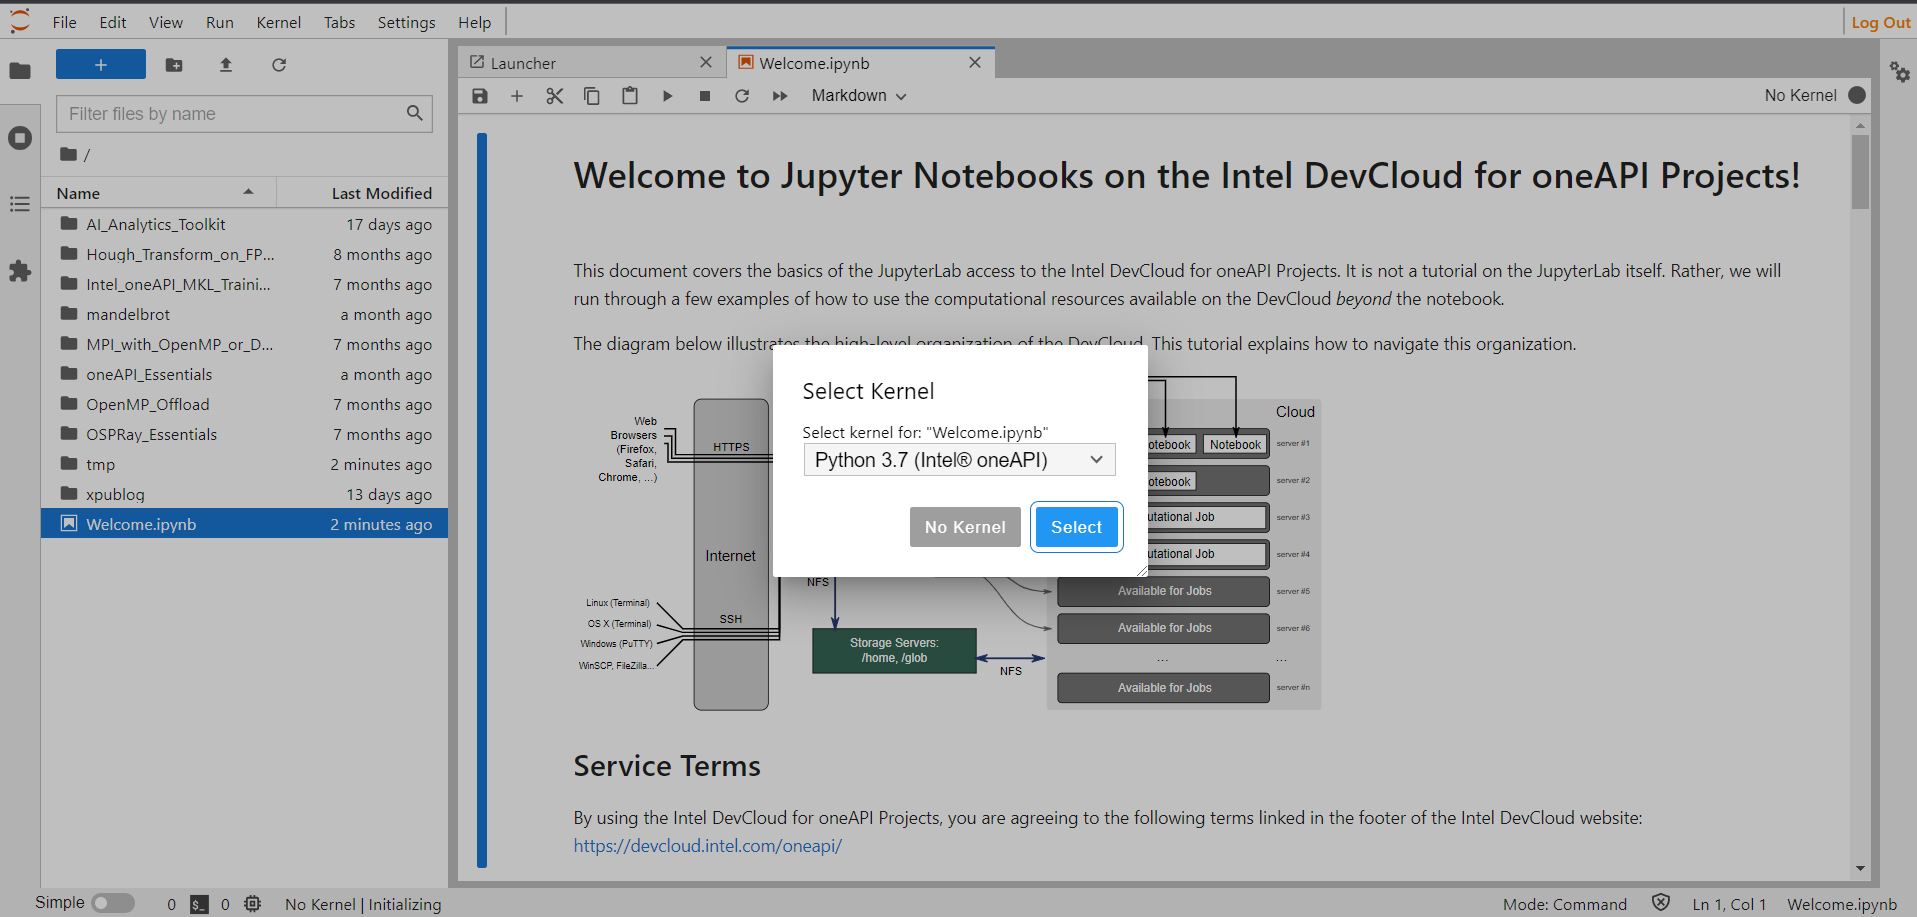1917x917 pixels.
Task: Click the Select button in kernel dialog
Action: coord(1076,527)
